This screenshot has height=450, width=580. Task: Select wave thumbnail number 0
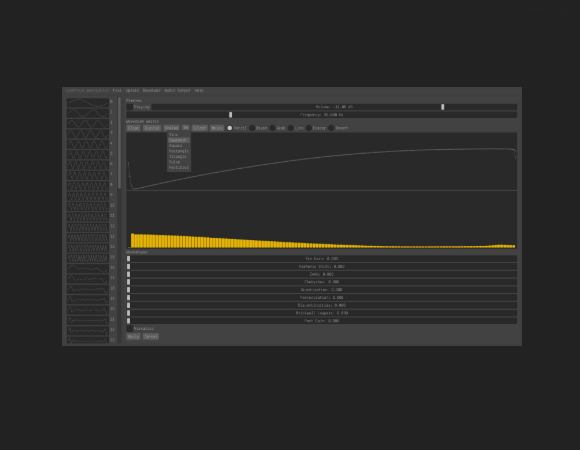[87, 102]
